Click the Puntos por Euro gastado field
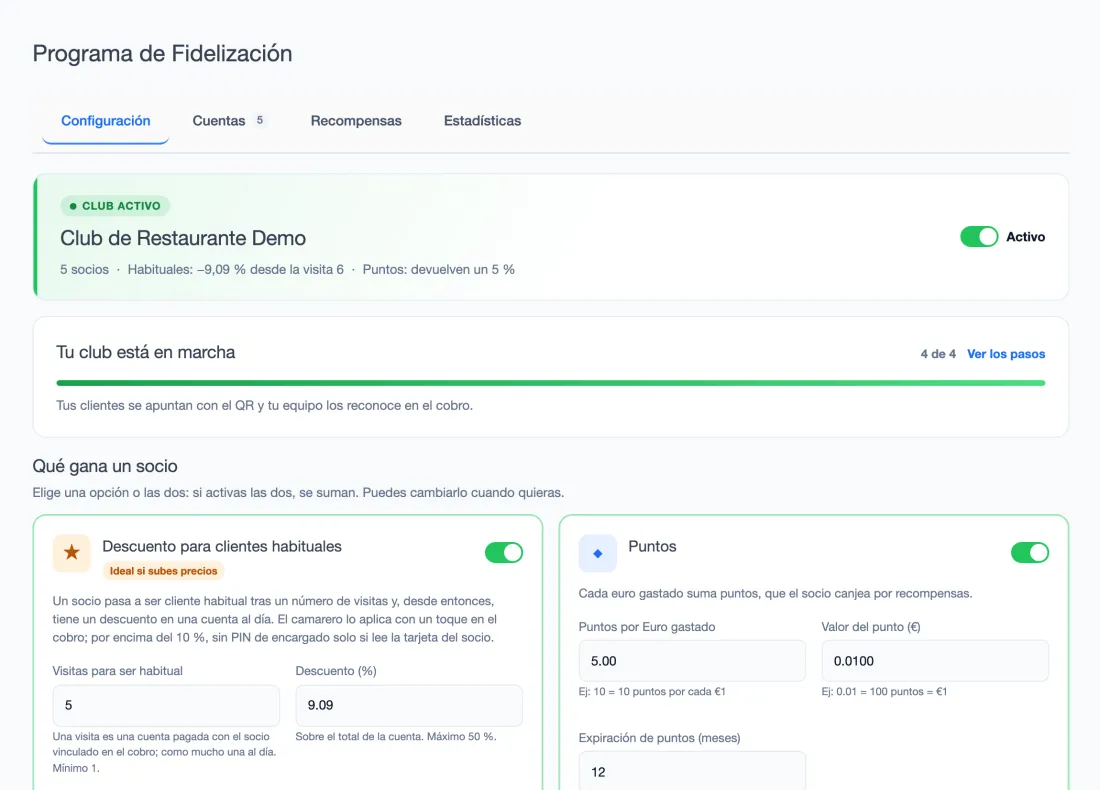Image resolution: width=1100 pixels, height=790 pixels. pyautogui.click(x=692, y=661)
